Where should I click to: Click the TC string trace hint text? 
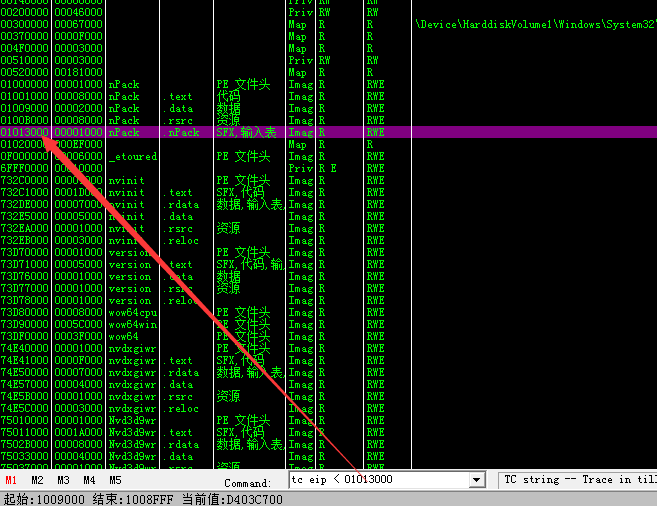coord(578,480)
